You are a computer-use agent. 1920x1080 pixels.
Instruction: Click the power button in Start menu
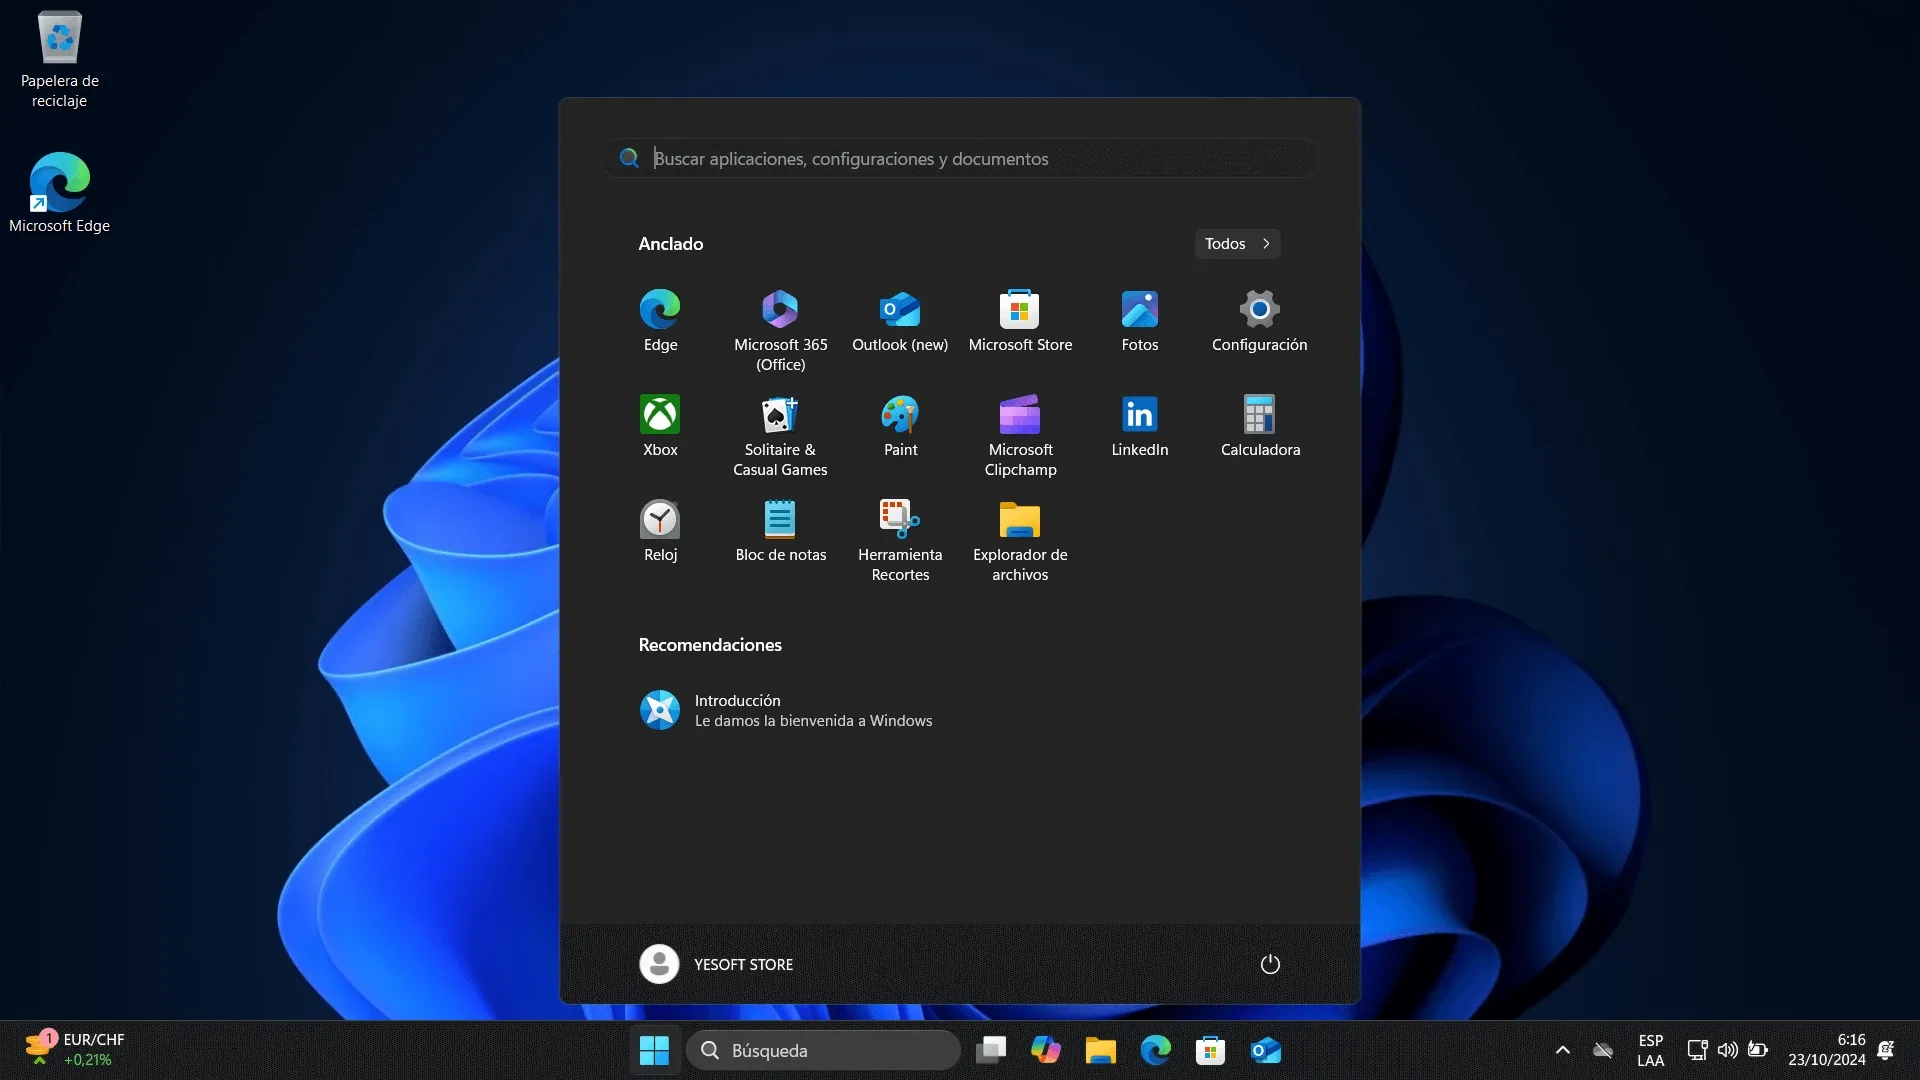[x=1270, y=964]
